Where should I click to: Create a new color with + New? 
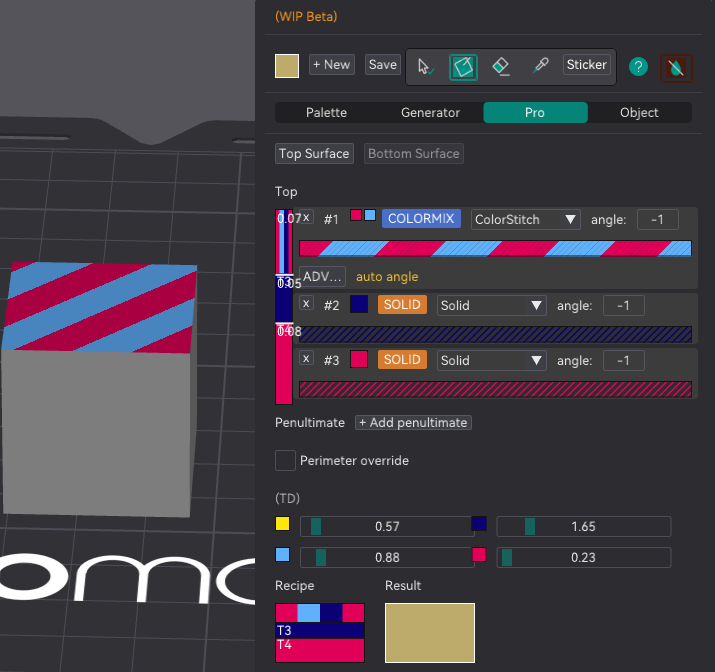pos(332,65)
